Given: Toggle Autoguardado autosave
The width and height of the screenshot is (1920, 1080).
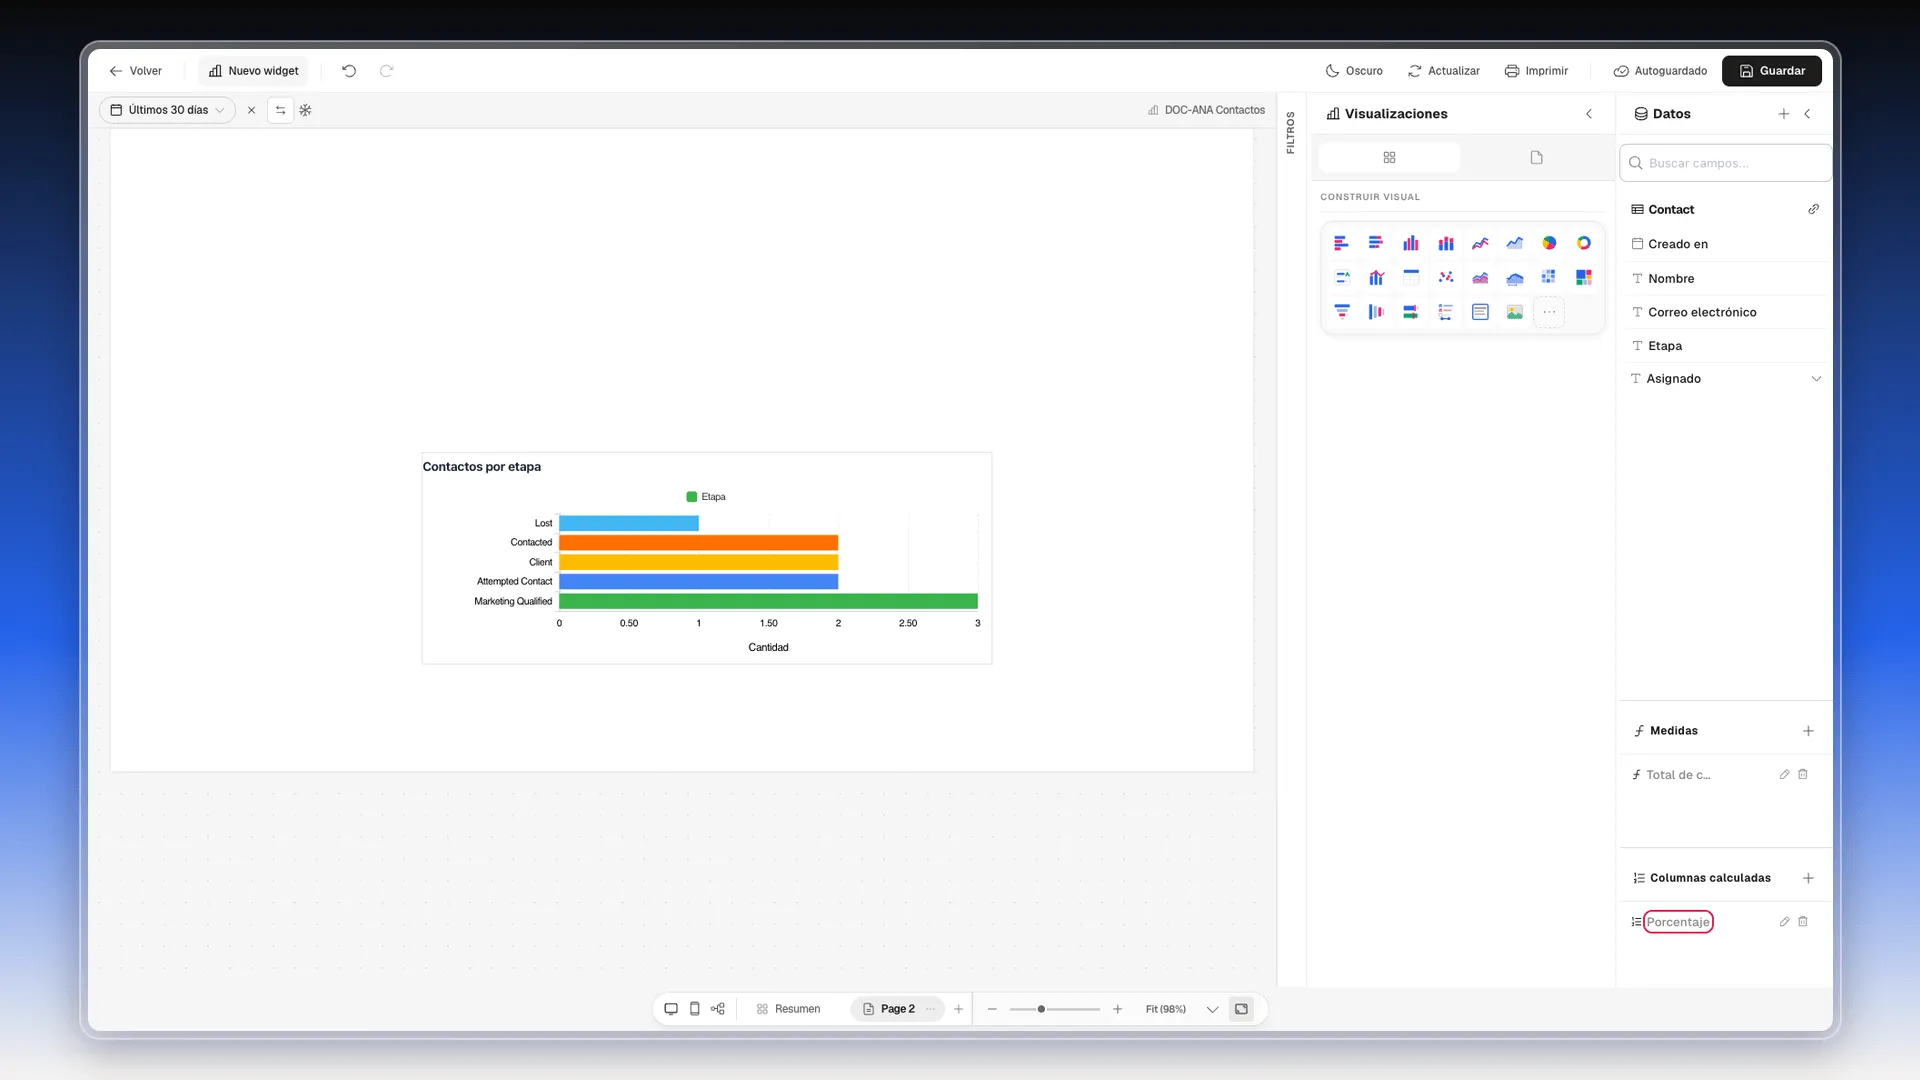Looking at the screenshot, I should [x=1660, y=71].
